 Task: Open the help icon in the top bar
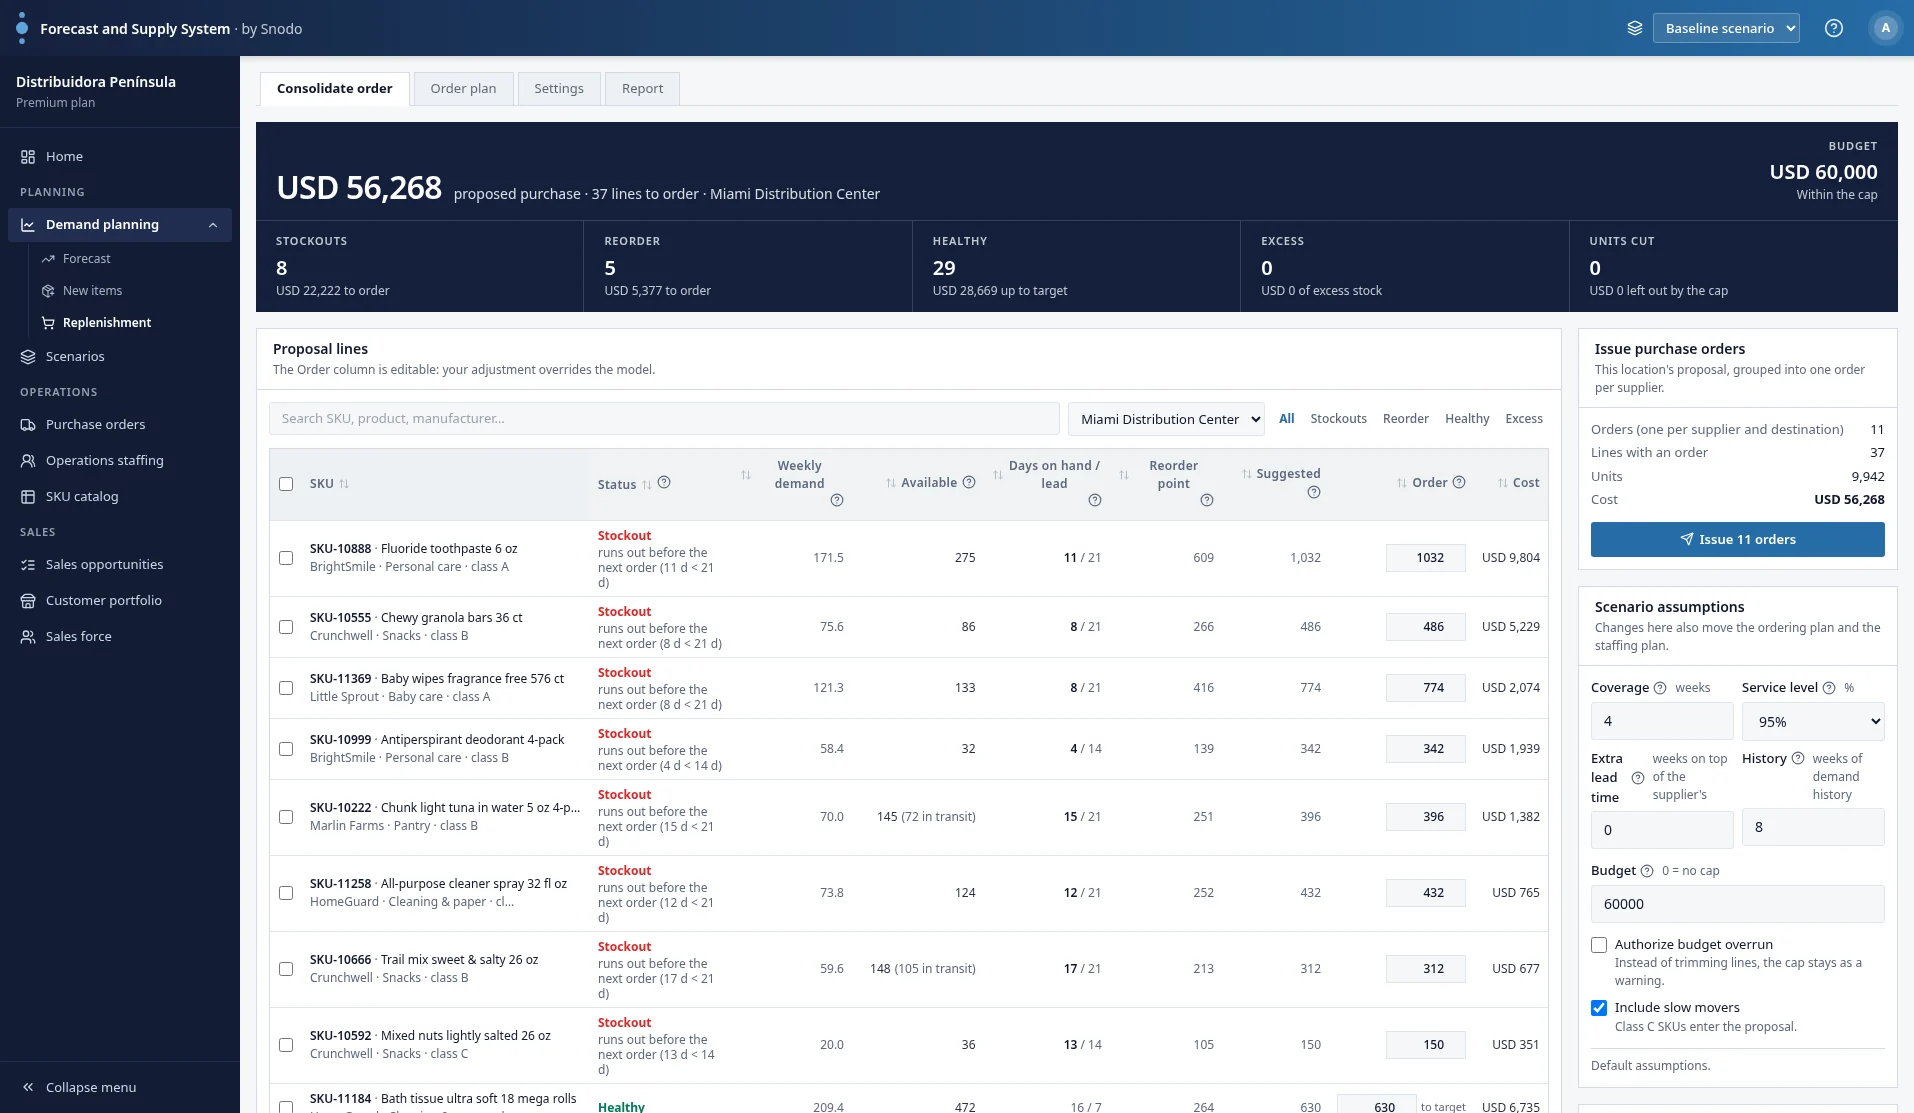coord(1834,28)
